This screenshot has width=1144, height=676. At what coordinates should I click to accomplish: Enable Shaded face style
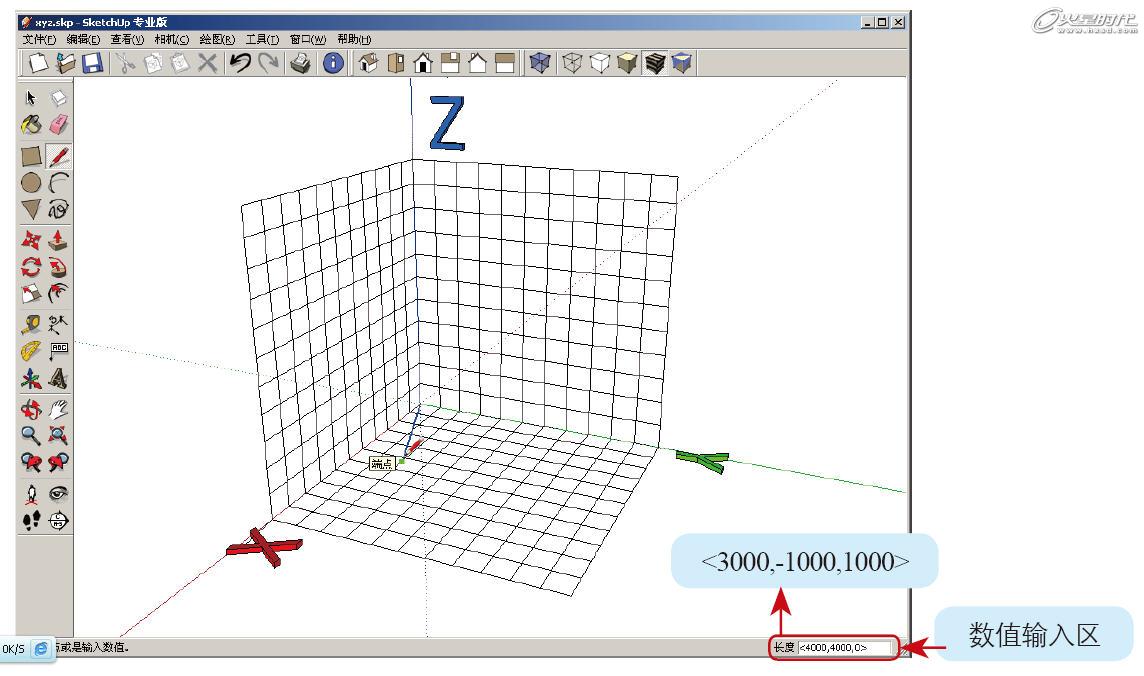pyautogui.click(x=627, y=63)
